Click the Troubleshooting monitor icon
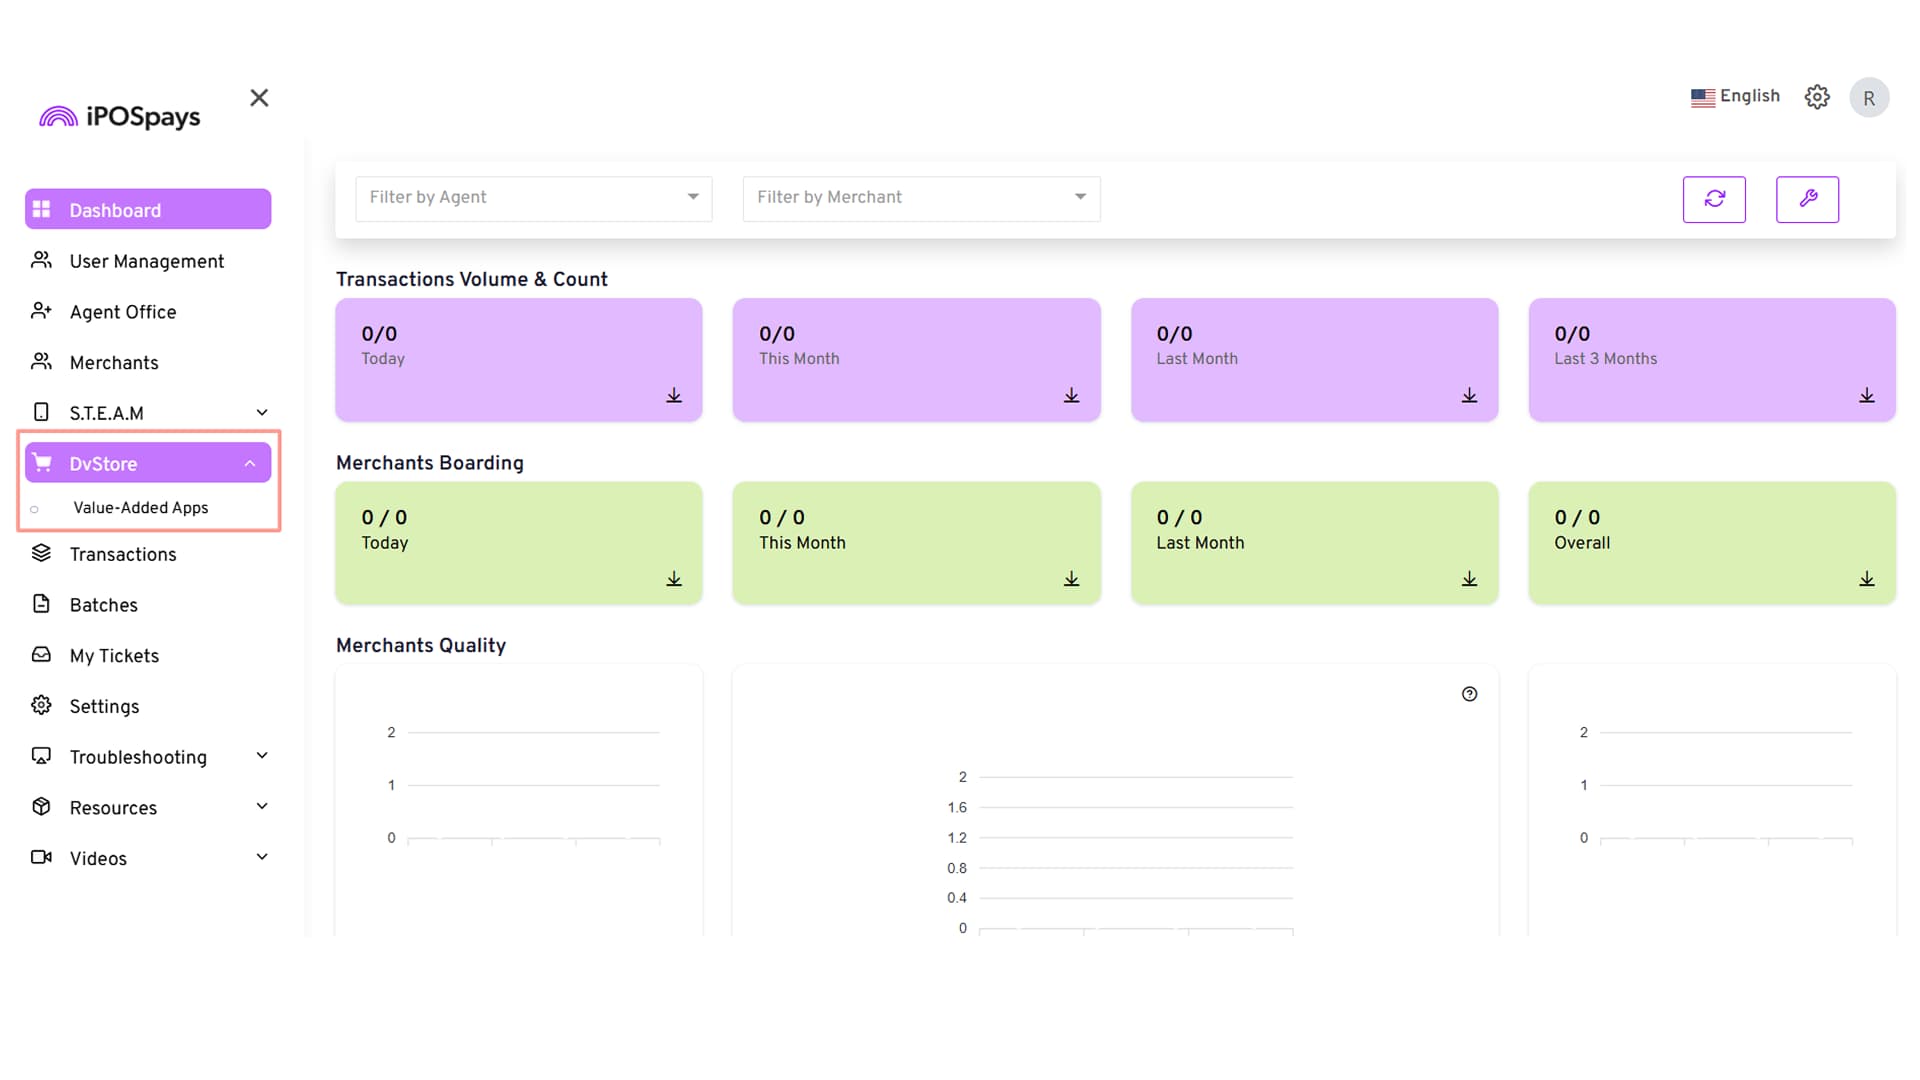The width and height of the screenshot is (1920, 1080). click(41, 756)
